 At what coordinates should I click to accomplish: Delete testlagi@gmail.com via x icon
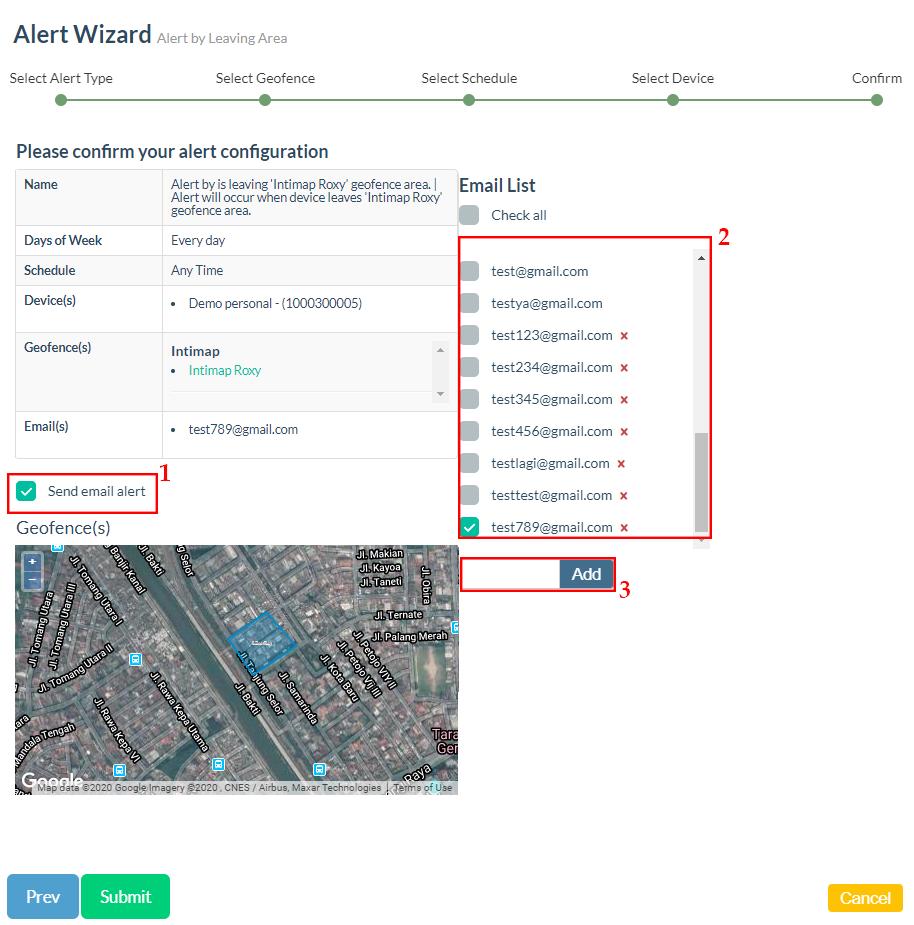coord(621,464)
